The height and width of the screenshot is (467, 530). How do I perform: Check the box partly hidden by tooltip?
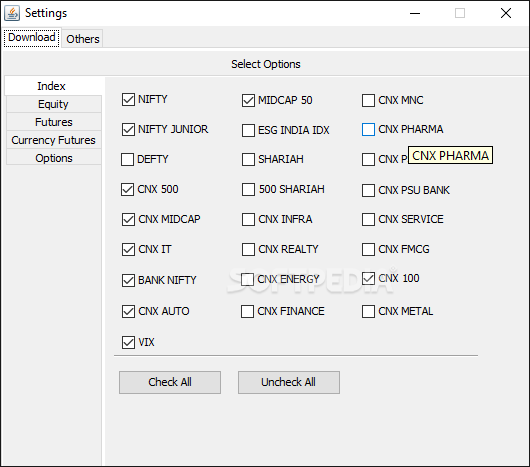click(368, 159)
